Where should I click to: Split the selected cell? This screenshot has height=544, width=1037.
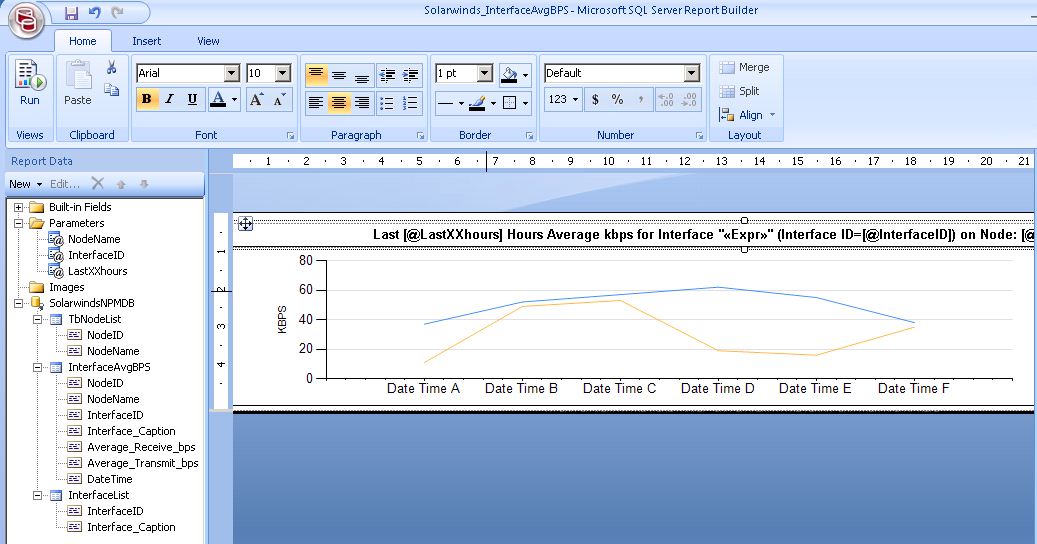click(739, 91)
